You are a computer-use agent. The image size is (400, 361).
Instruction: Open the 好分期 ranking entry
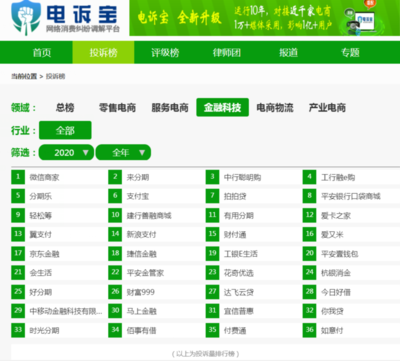pyautogui.click(x=41, y=292)
